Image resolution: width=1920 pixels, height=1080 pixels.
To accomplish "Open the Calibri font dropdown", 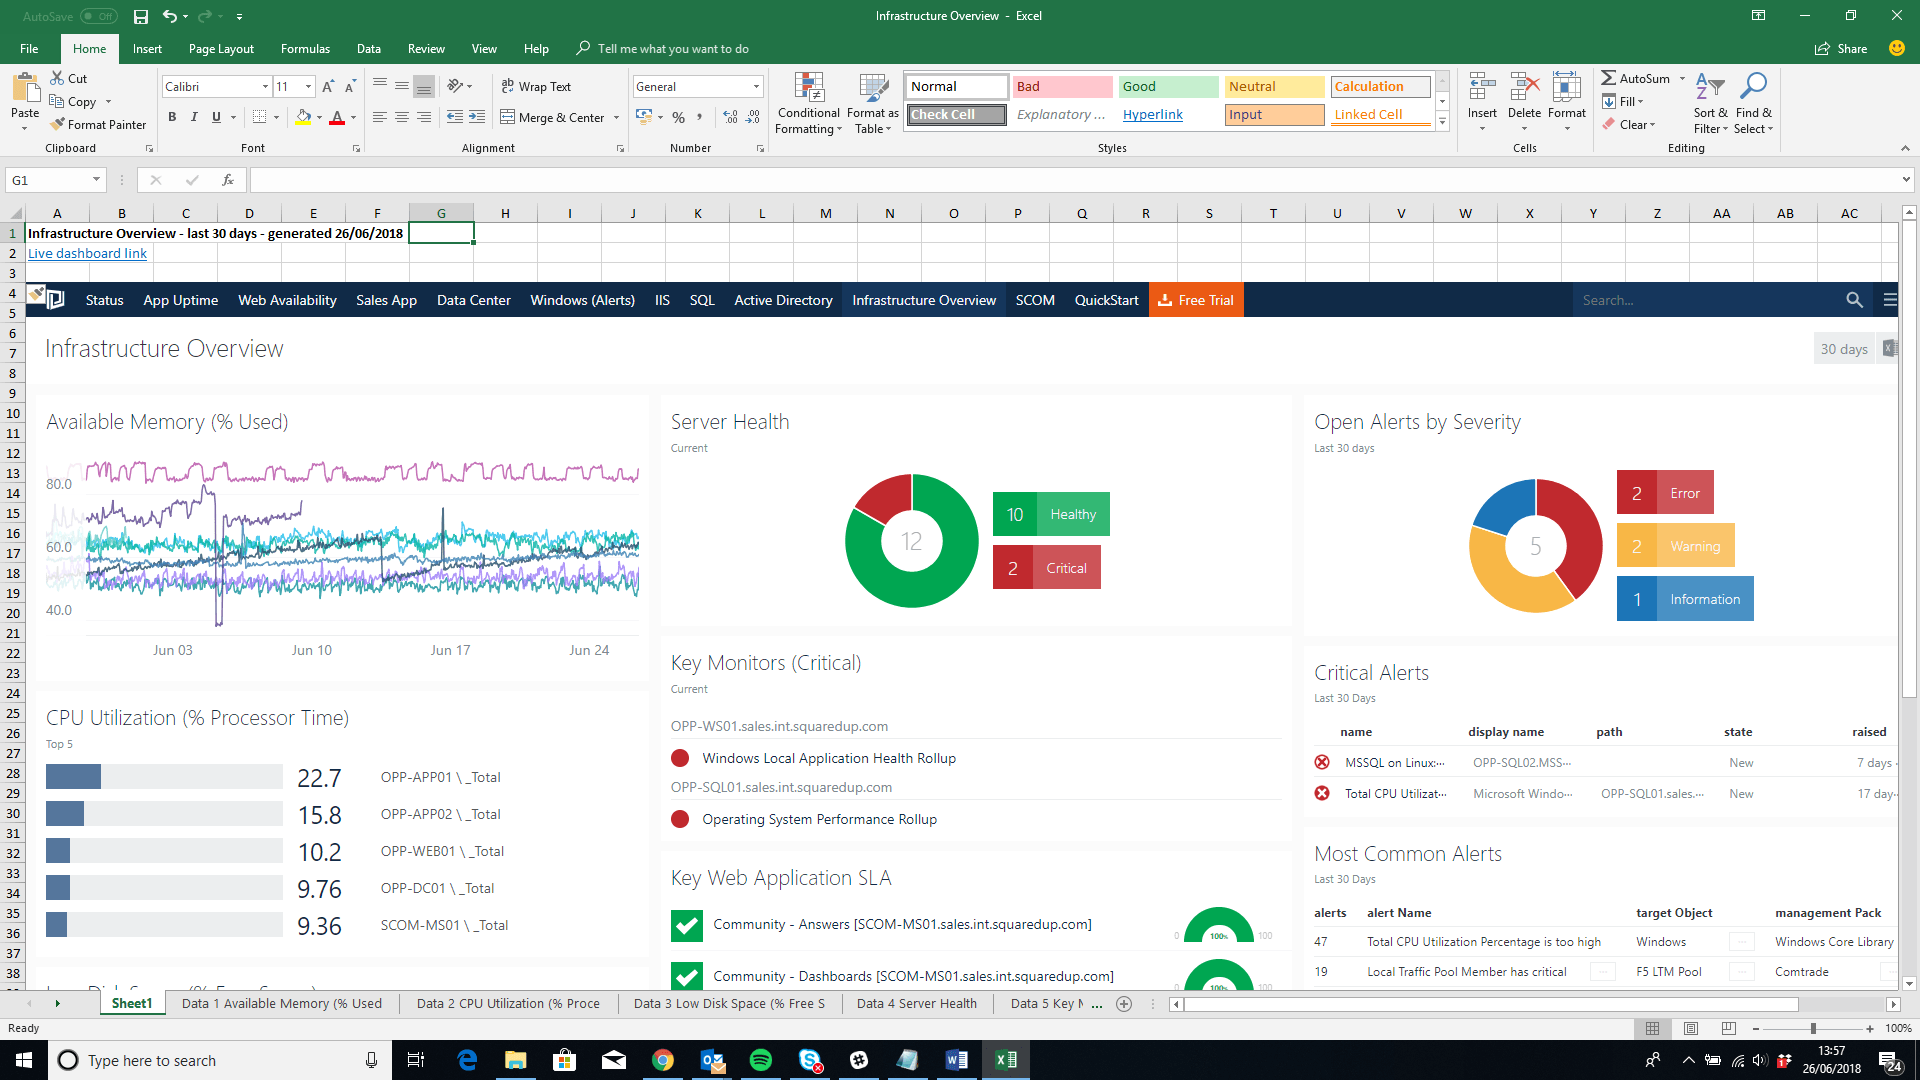I will point(264,86).
